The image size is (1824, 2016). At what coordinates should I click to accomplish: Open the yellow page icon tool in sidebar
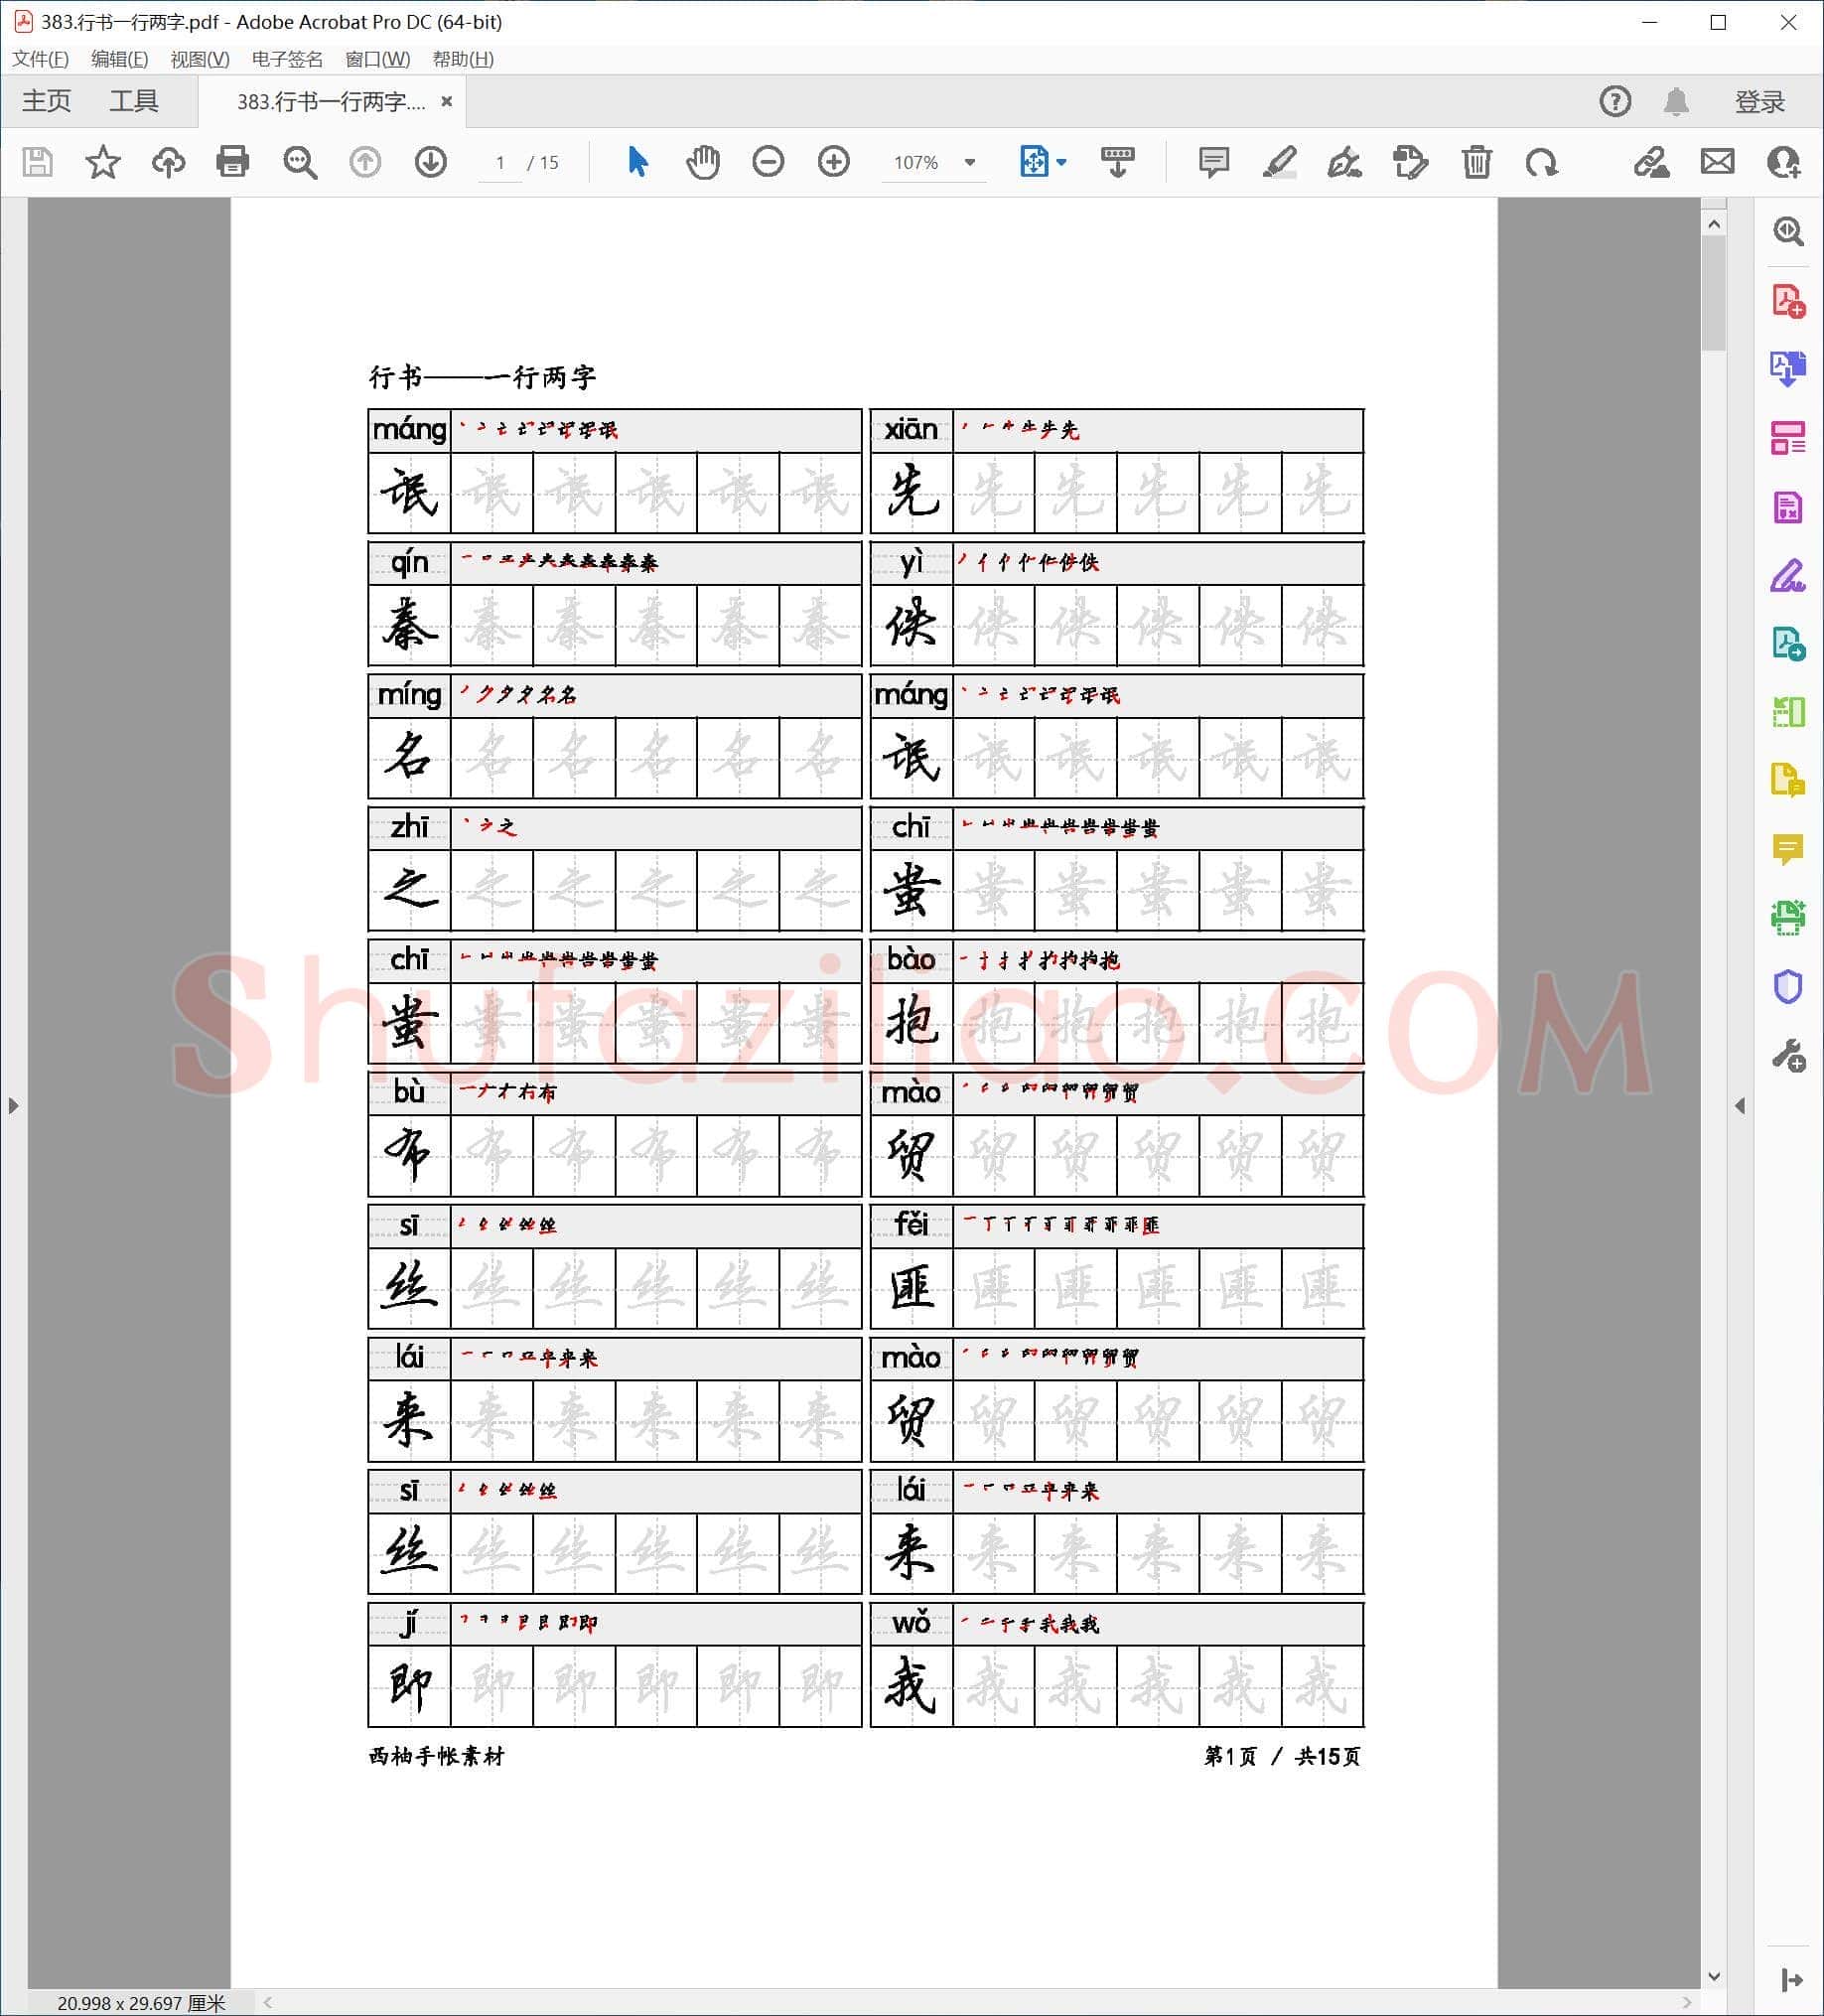1788,780
